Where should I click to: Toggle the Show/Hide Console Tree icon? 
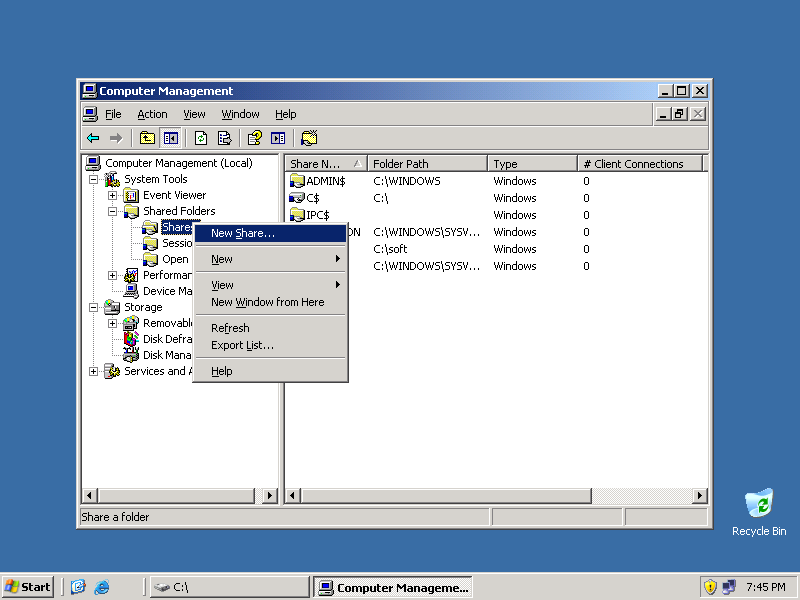pyautogui.click(x=170, y=138)
